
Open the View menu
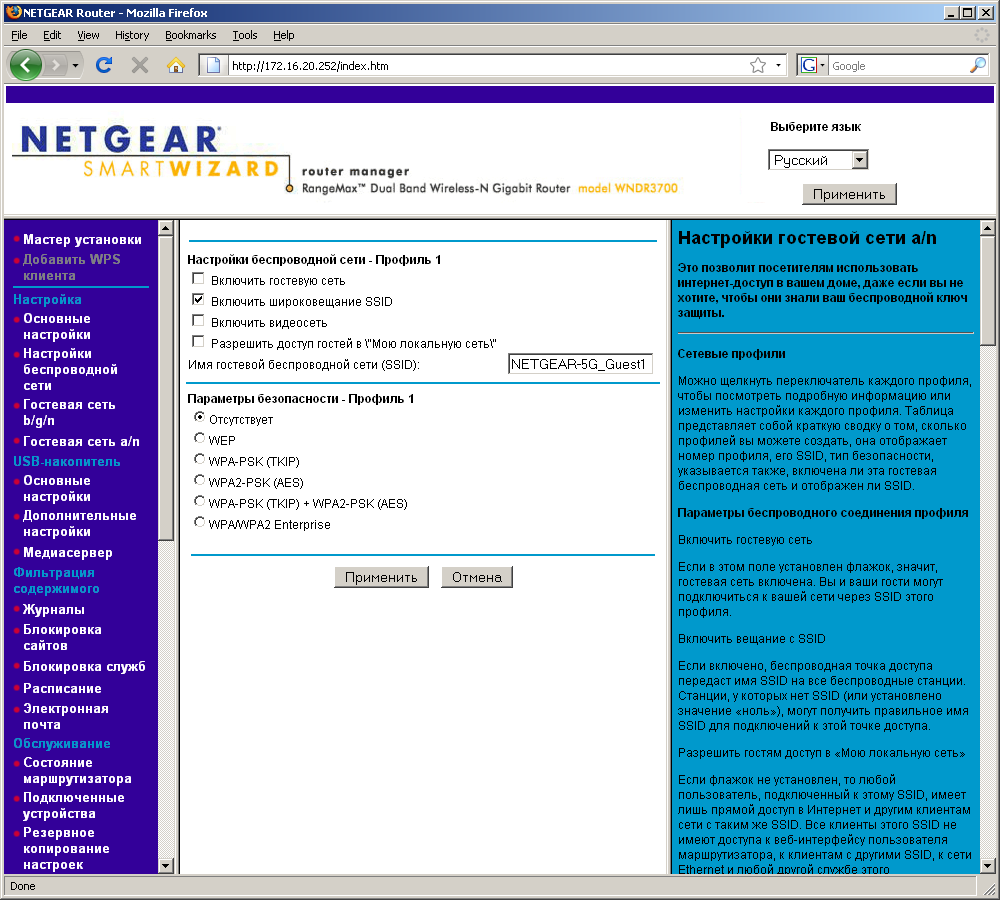click(88, 35)
